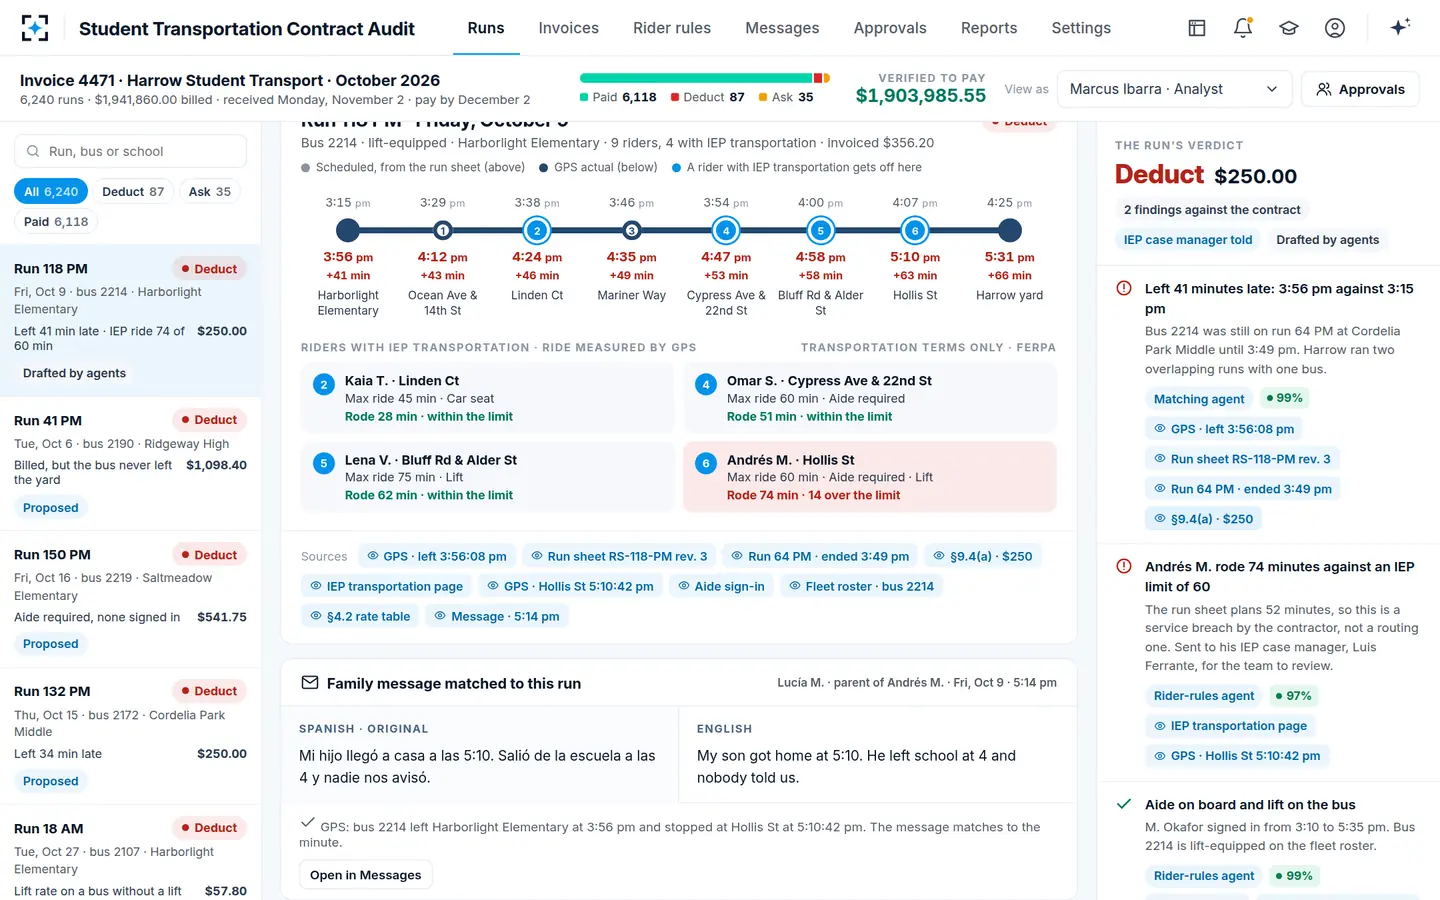This screenshot has height=900, width=1440.
Task: Toggle the Deduct 87 filter chip
Action: [x=133, y=191]
